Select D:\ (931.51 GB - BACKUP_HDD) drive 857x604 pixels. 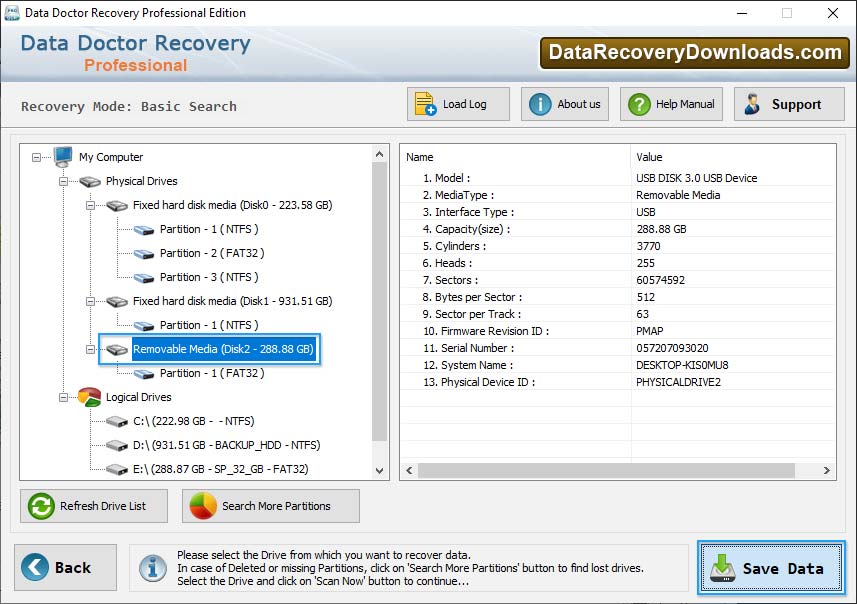pos(226,445)
